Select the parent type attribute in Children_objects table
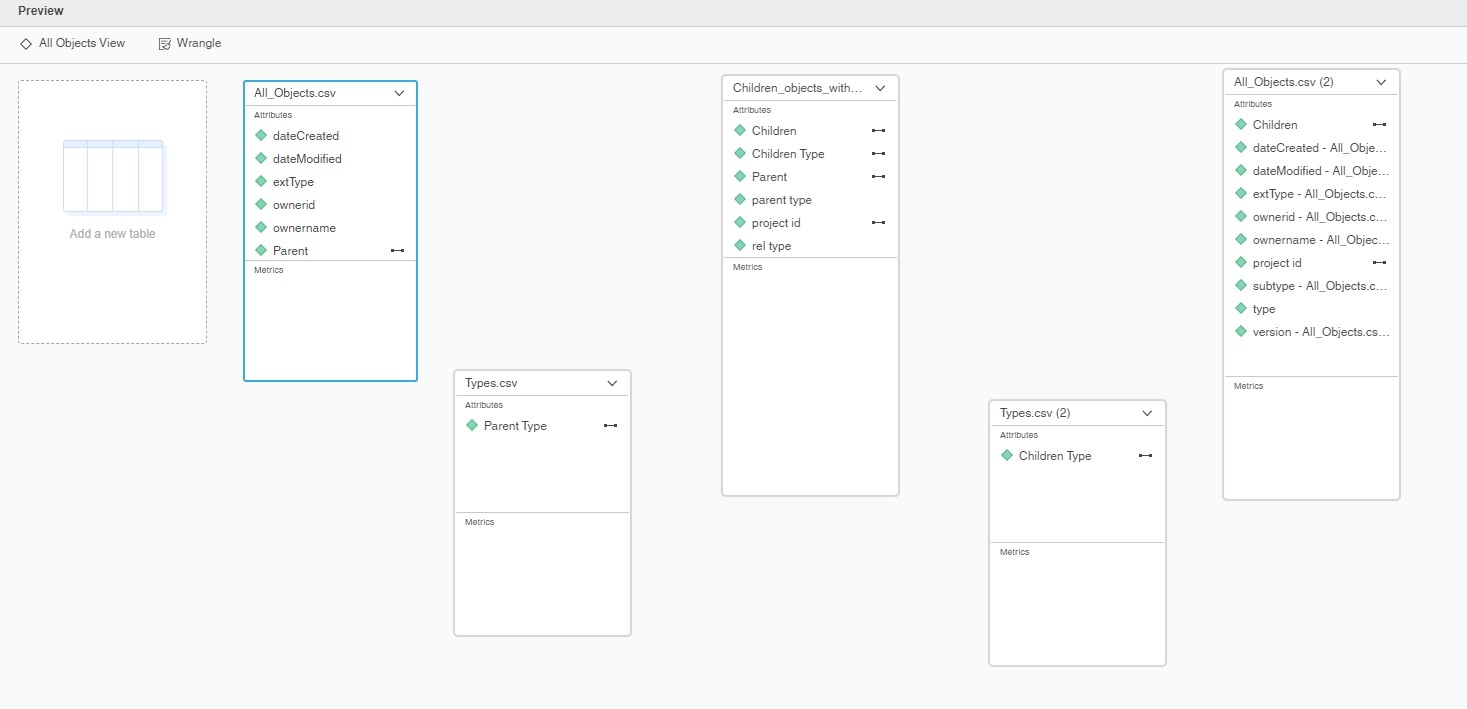 pos(781,200)
